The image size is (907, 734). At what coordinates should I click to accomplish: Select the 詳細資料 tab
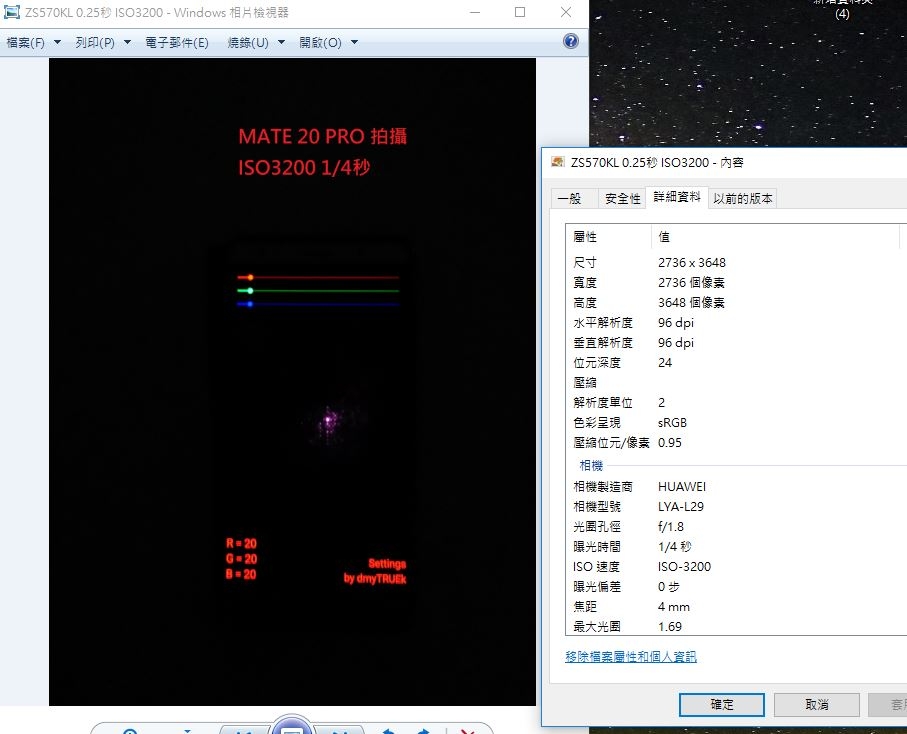point(677,197)
